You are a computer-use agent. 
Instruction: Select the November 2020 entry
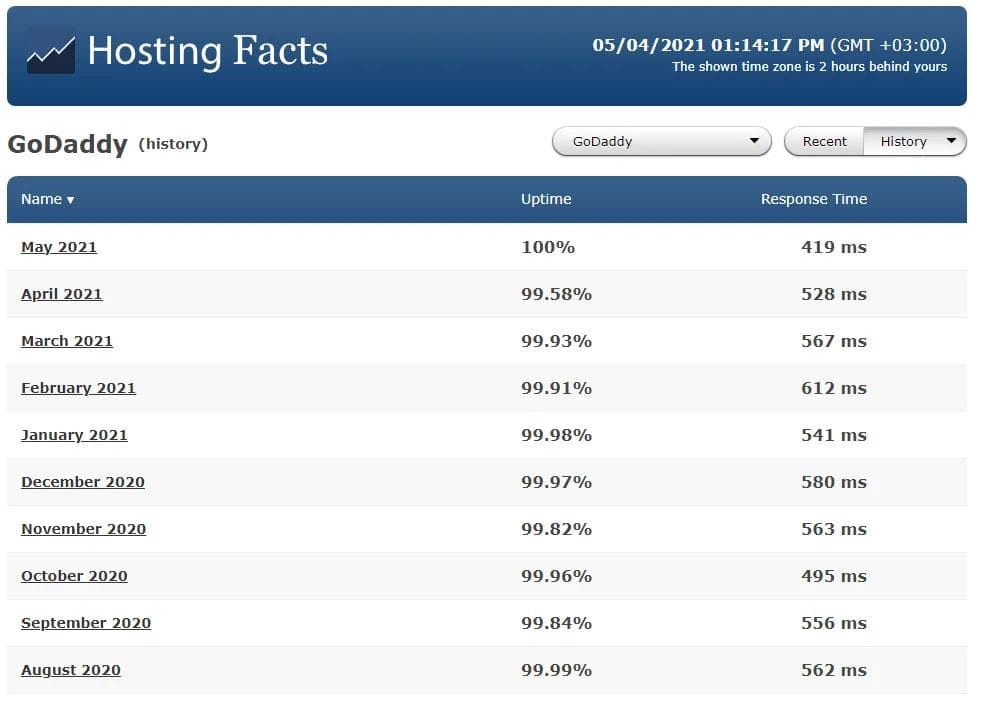(83, 529)
